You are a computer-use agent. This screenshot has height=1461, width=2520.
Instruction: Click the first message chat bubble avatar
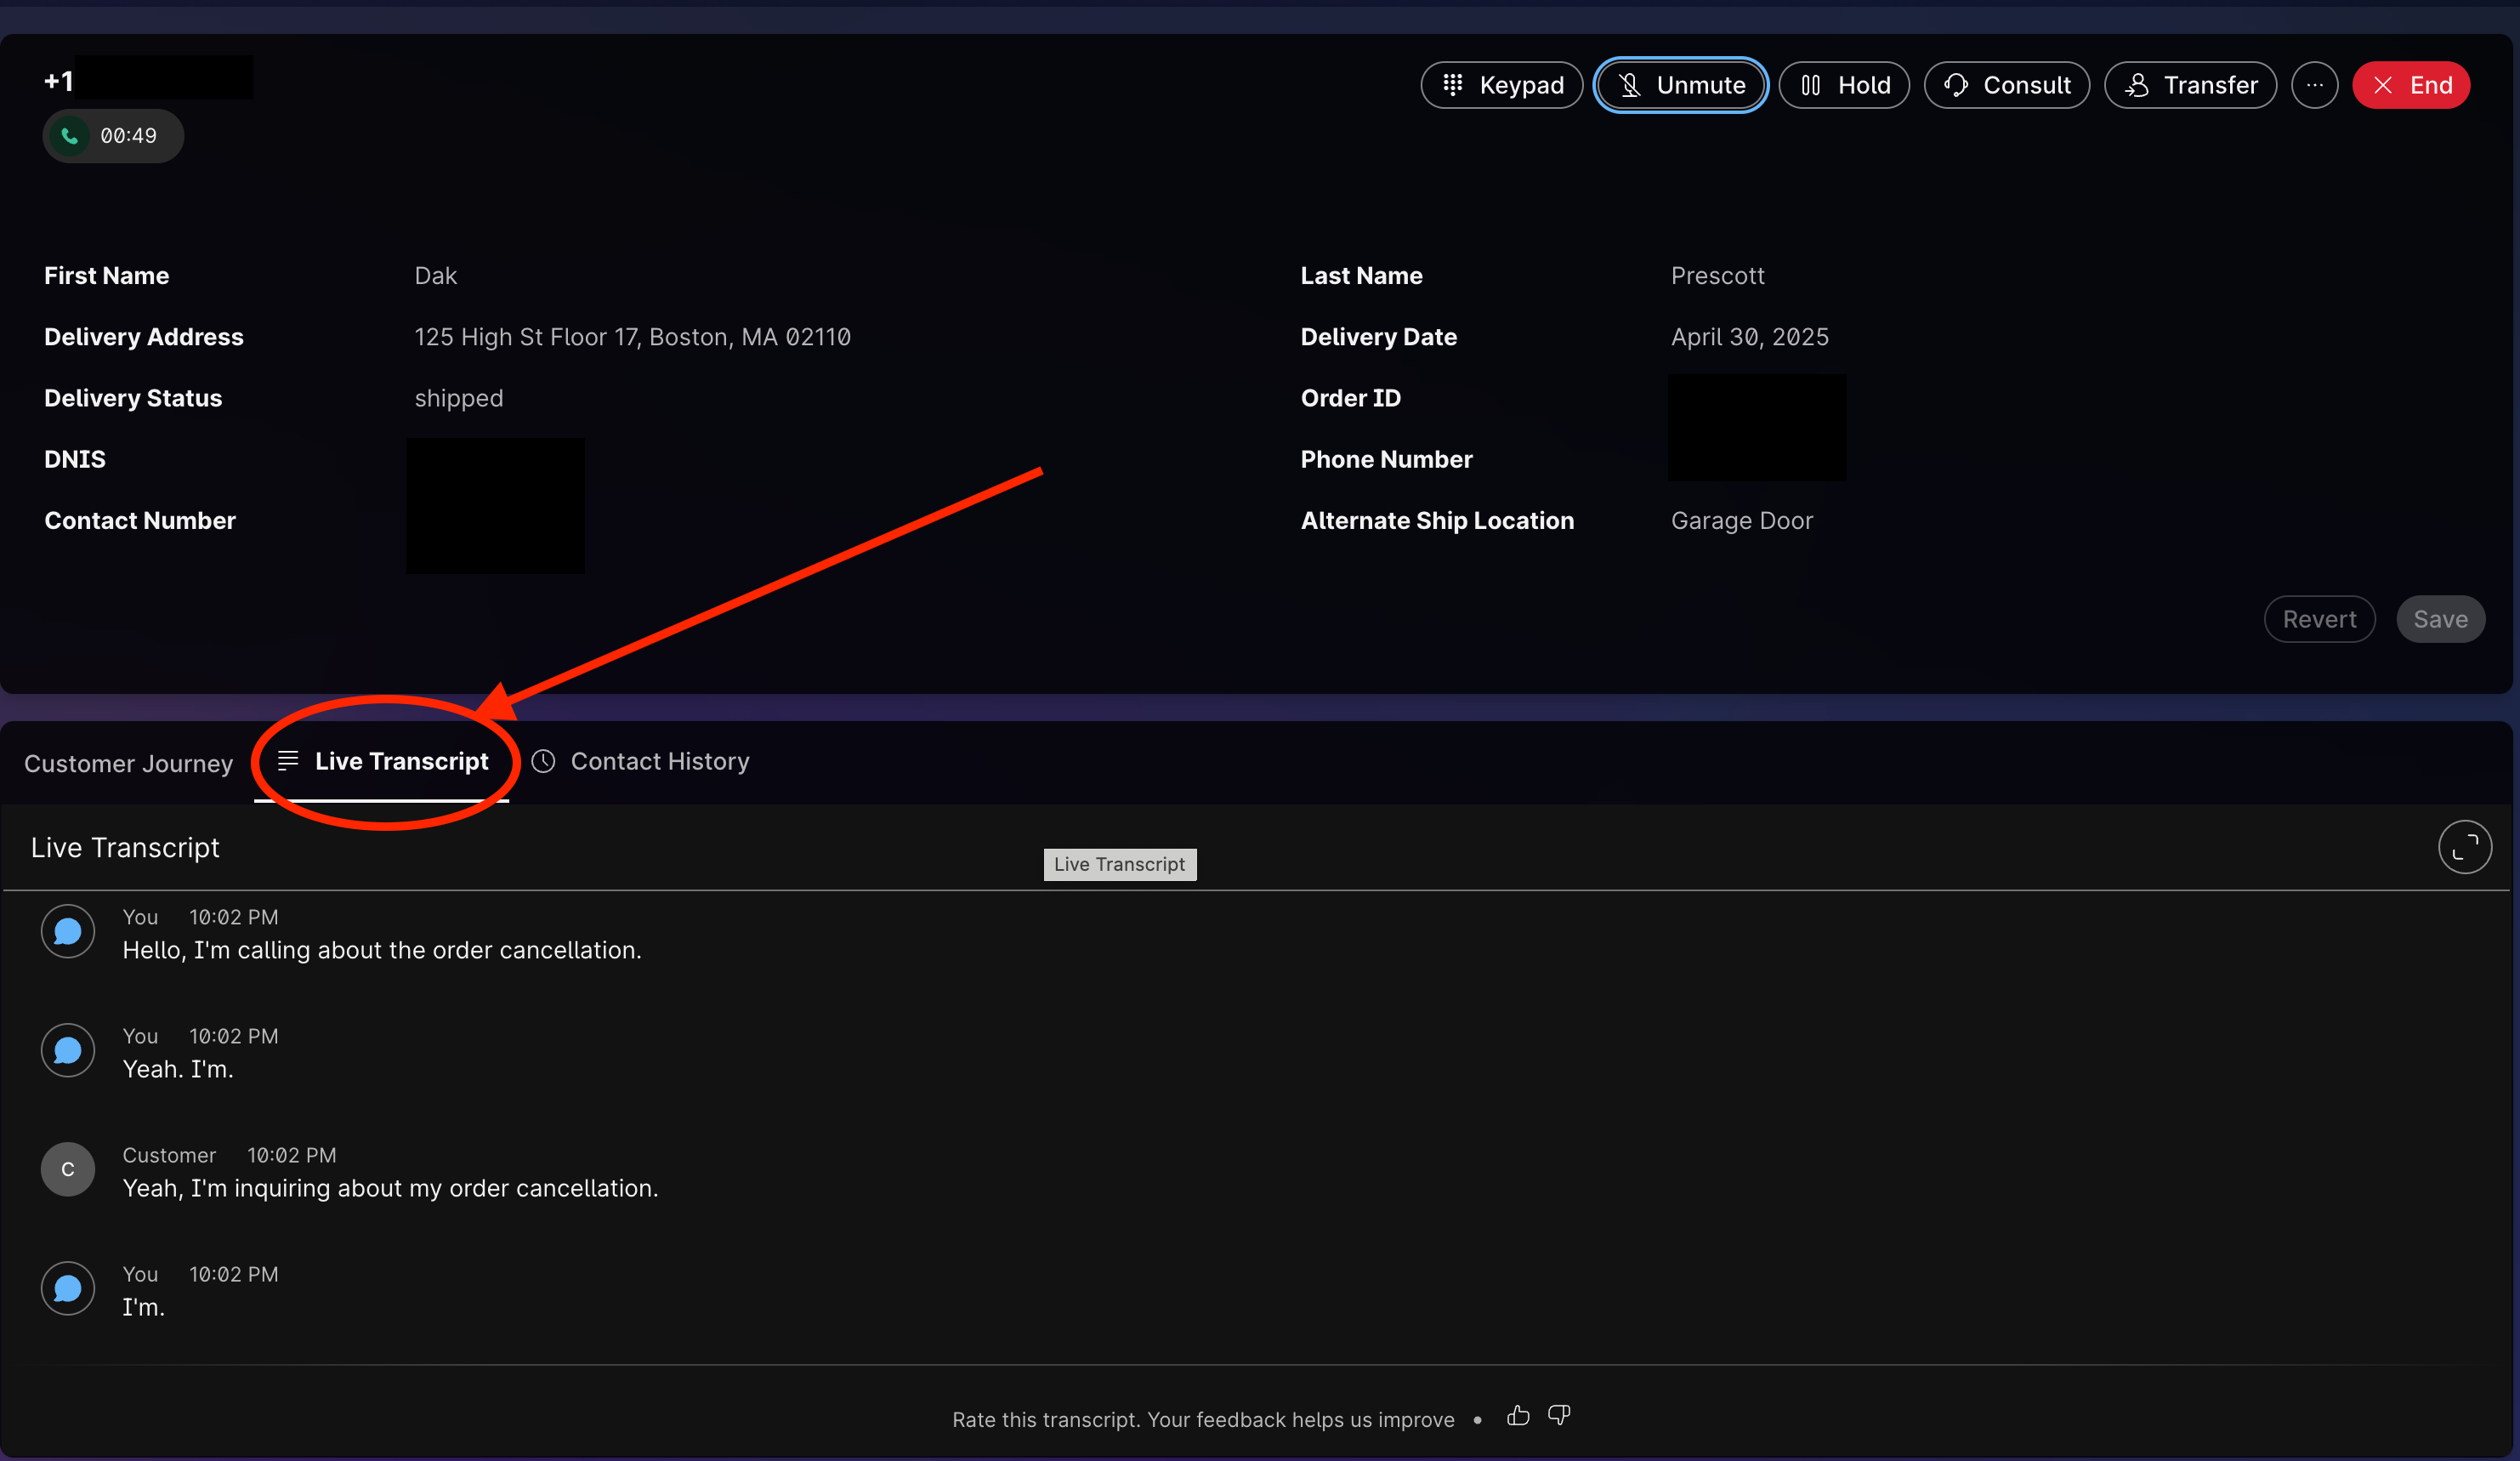click(68, 931)
